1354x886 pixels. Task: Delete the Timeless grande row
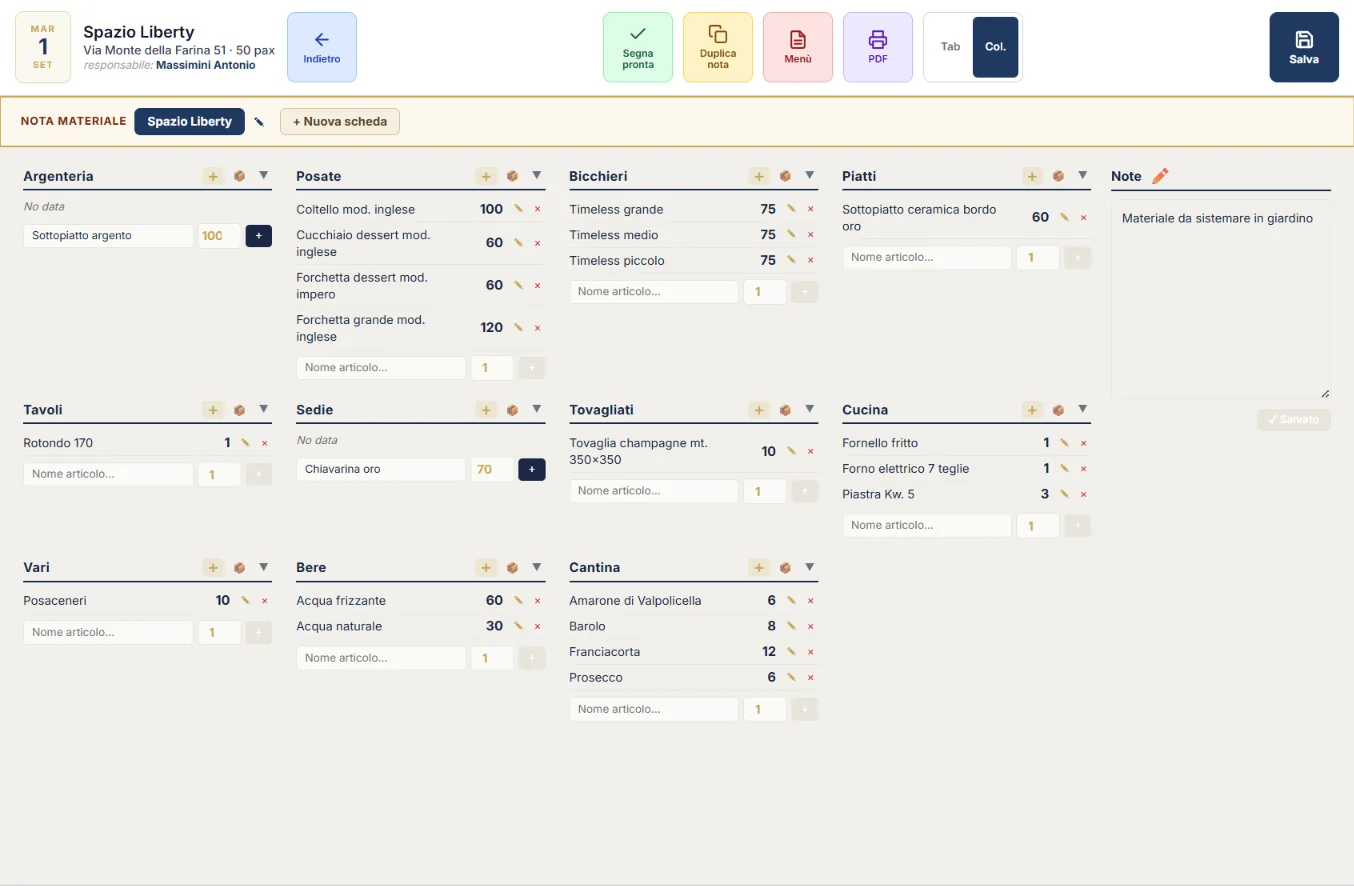(810, 209)
